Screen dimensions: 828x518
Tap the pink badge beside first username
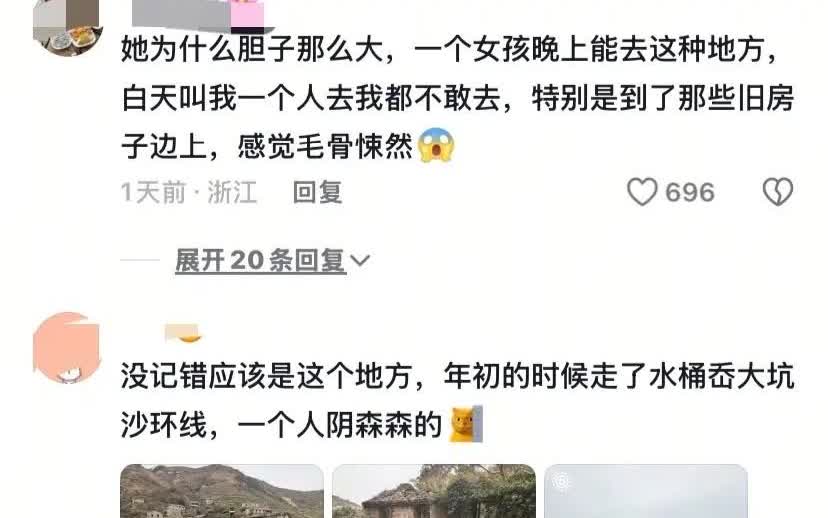click(x=247, y=16)
